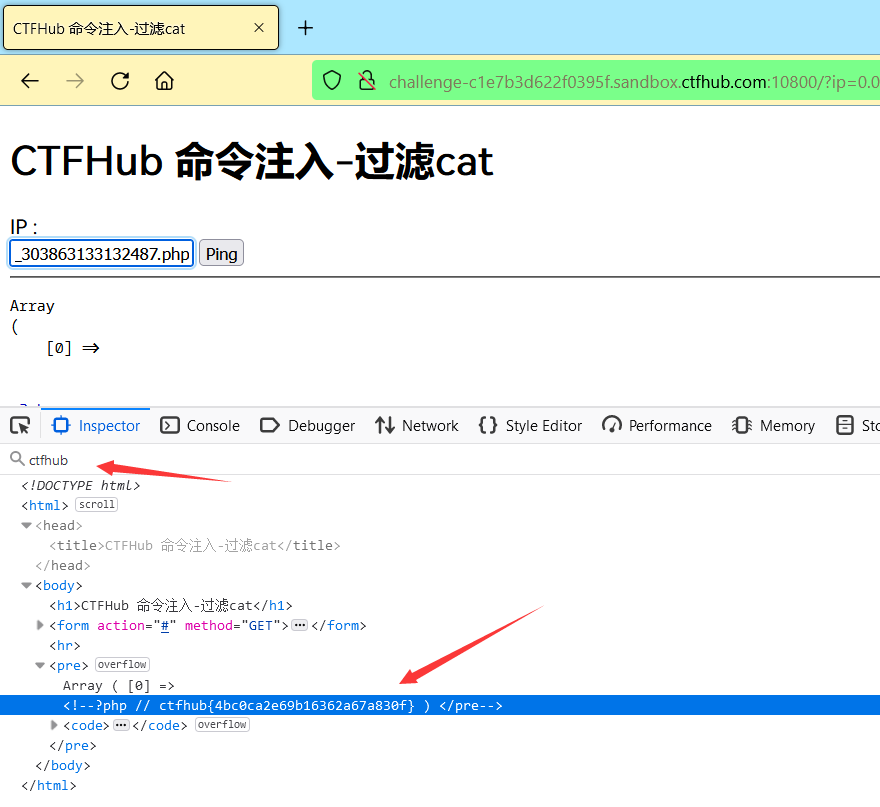Open tracking protection shield panel
880x807 pixels.
click(x=332, y=81)
